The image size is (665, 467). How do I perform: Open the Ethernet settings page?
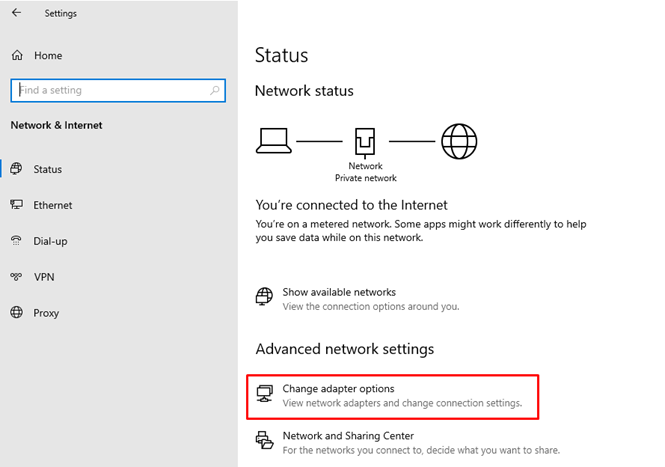point(52,205)
